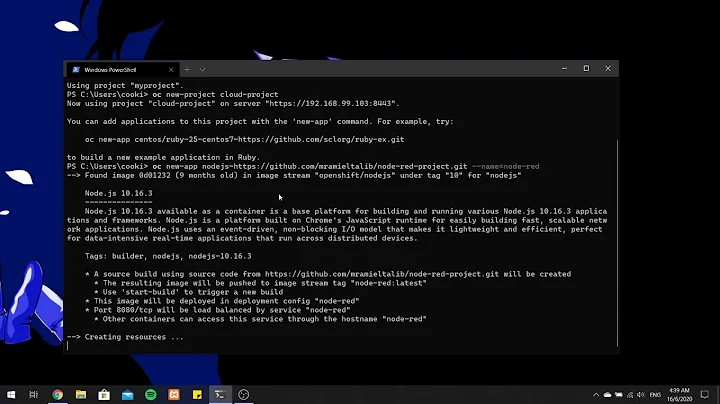Click the terminal vertical scrollbar

point(617,243)
